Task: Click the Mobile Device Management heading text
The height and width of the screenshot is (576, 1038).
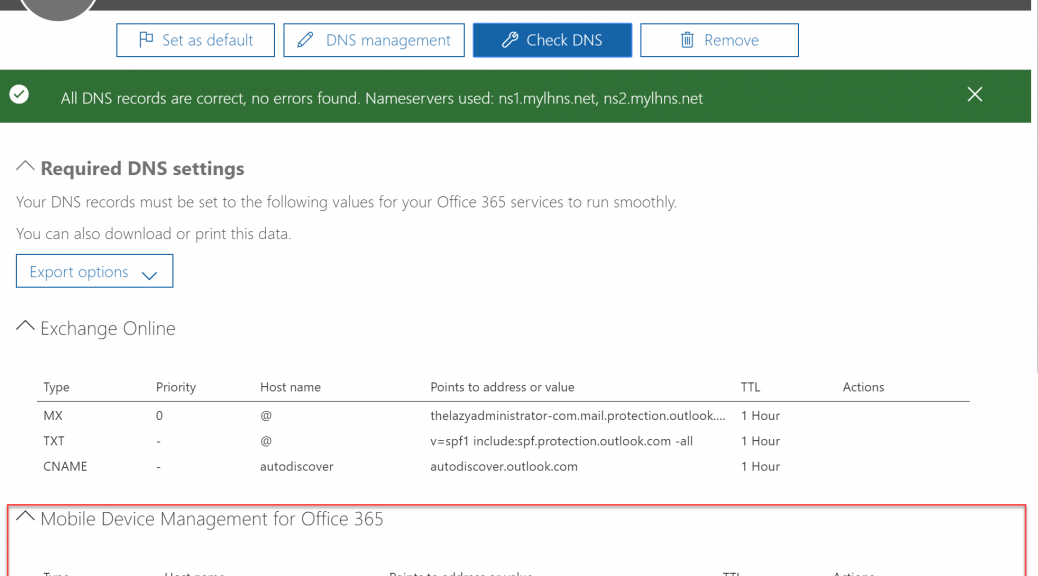Action: click(212, 519)
